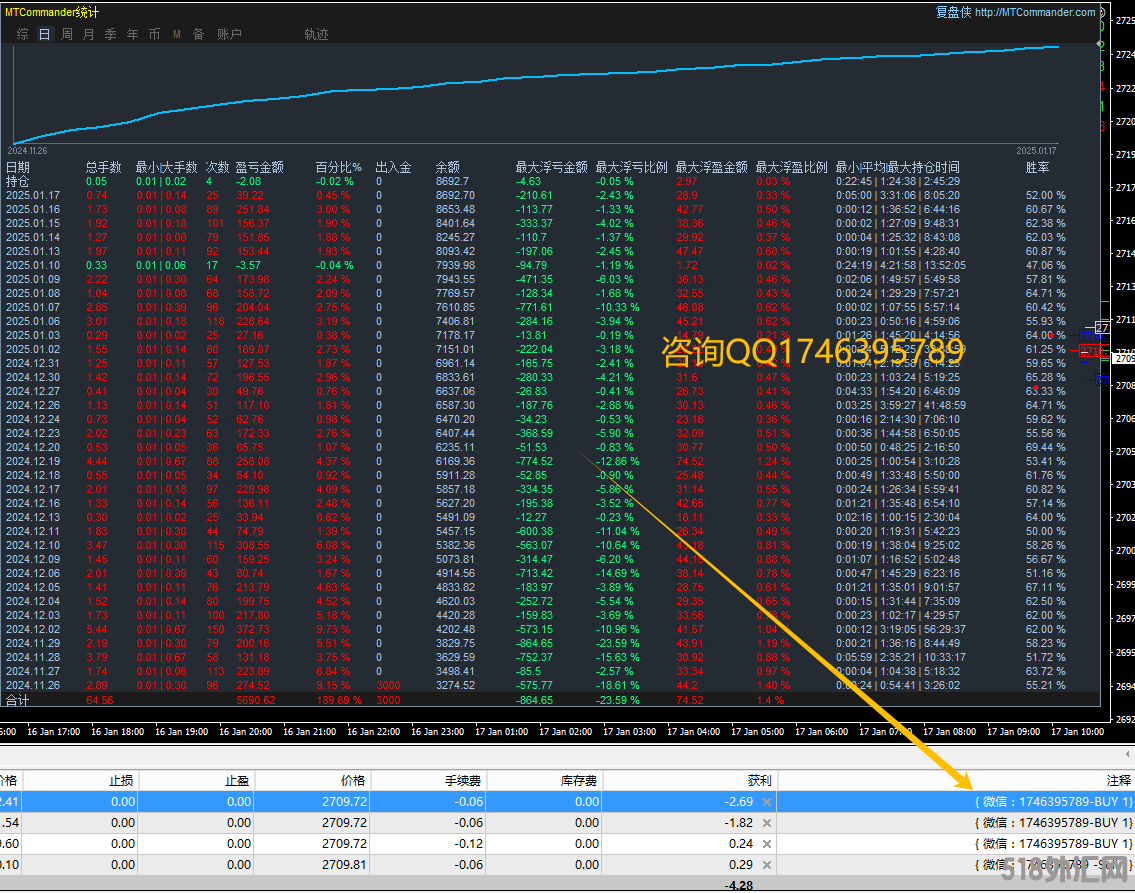The width and height of the screenshot is (1135, 893).
Task: Click the 8692.70 balance value
Action: click(455, 195)
